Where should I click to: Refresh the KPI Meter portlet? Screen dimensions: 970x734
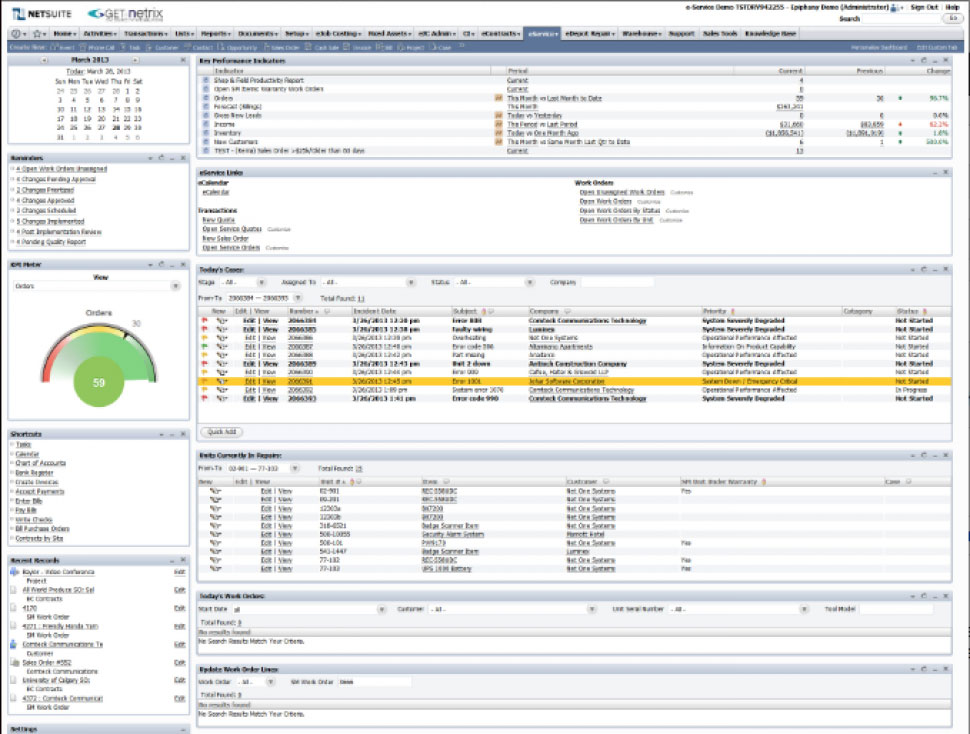pos(161,265)
